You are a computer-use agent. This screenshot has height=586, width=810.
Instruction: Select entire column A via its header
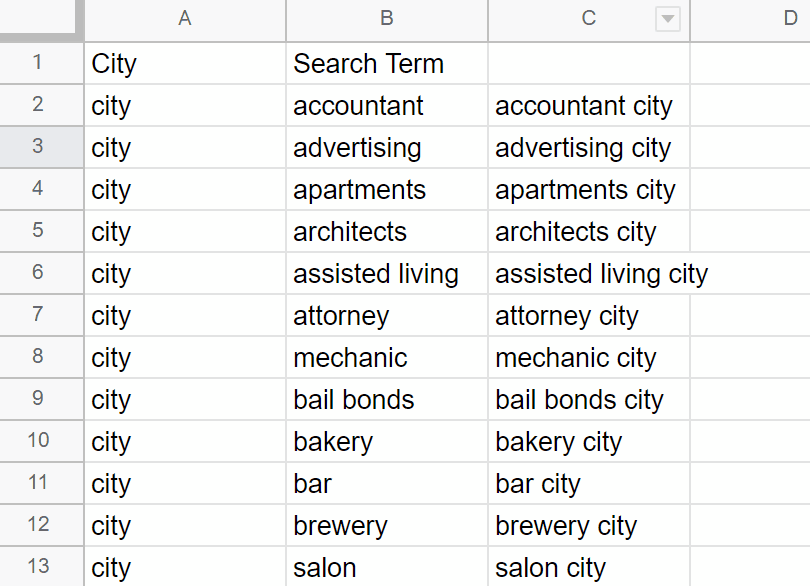[x=184, y=19]
